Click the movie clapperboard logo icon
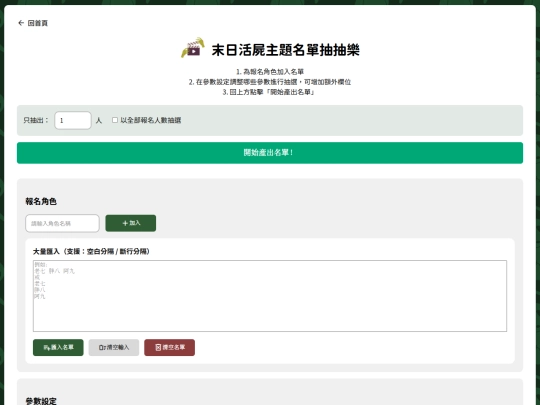 pos(193,48)
